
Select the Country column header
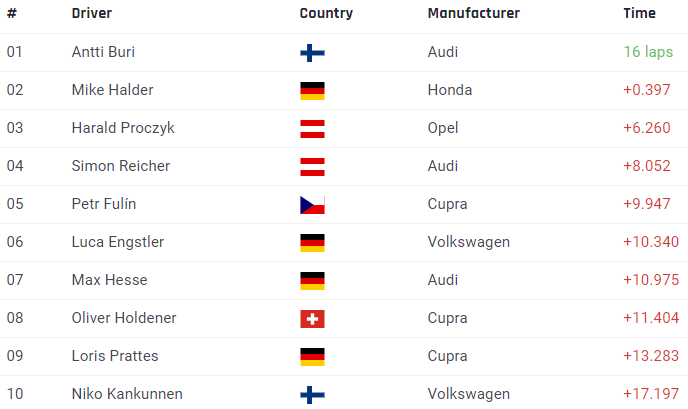(326, 13)
